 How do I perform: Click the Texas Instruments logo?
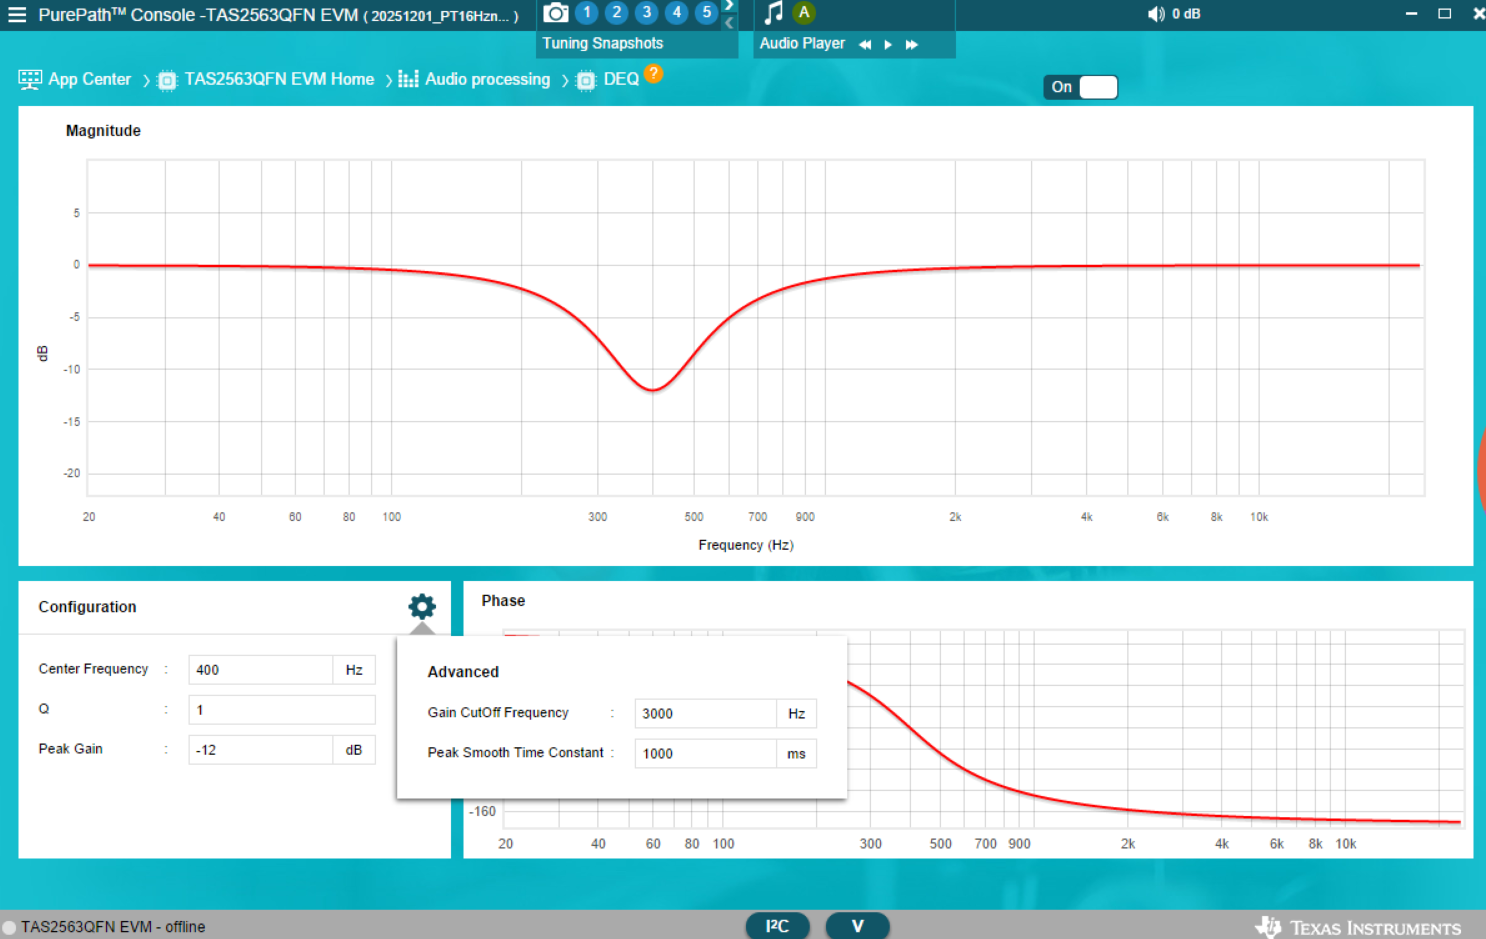point(1358,927)
